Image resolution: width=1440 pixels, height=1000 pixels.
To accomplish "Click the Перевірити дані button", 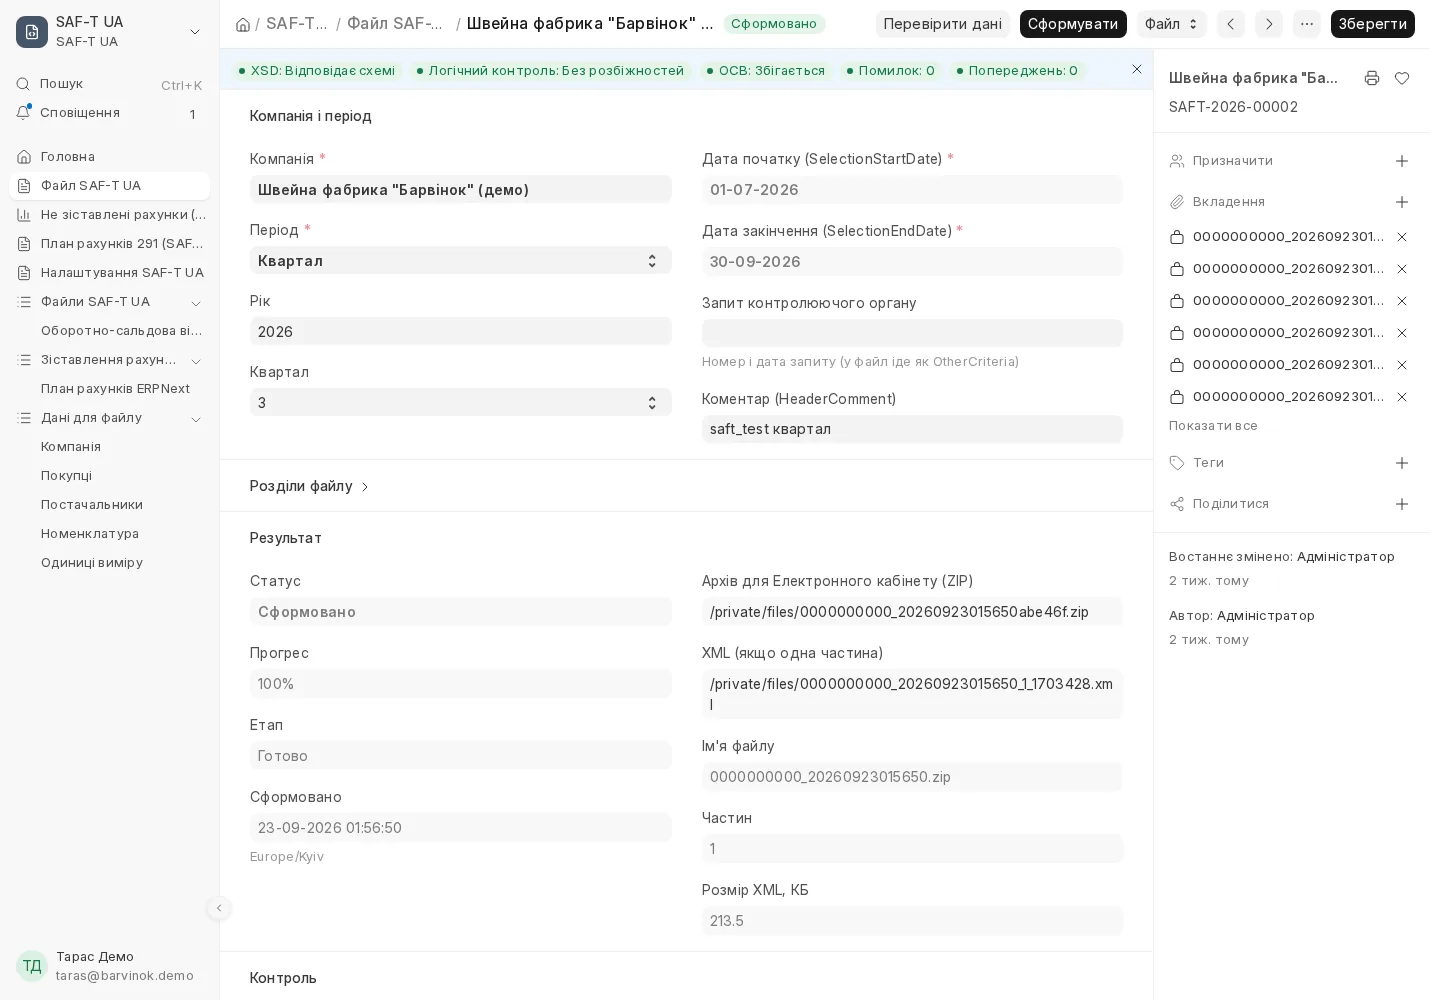I will 943,24.
